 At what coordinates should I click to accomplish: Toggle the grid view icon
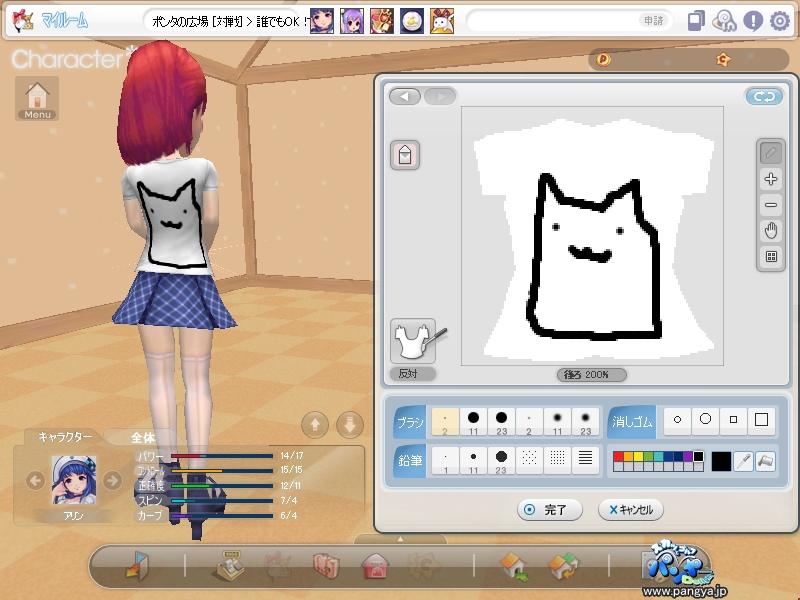pos(771,257)
